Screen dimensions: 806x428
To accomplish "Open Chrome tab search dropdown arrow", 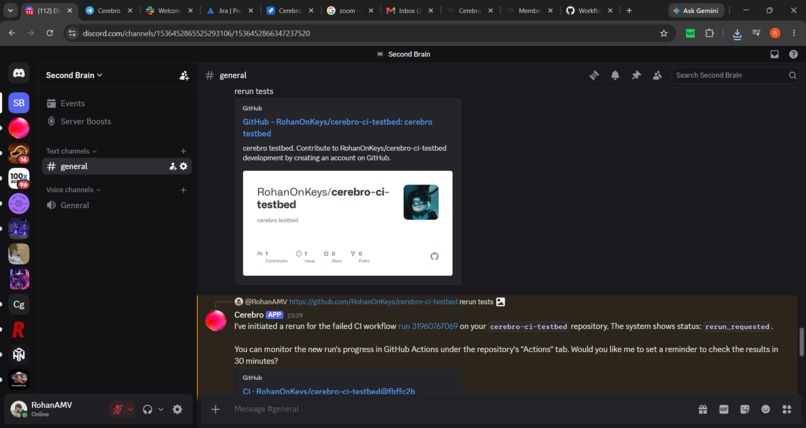I will (10, 10).
